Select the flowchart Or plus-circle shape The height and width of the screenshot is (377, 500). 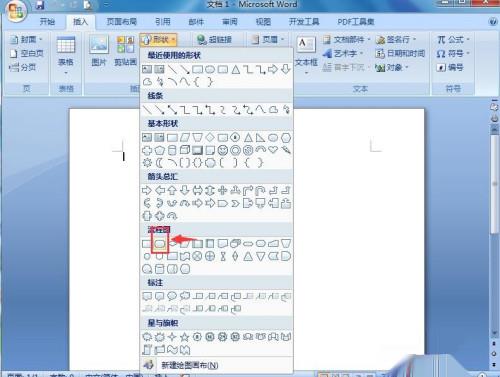pyautogui.click(x=210, y=256)
